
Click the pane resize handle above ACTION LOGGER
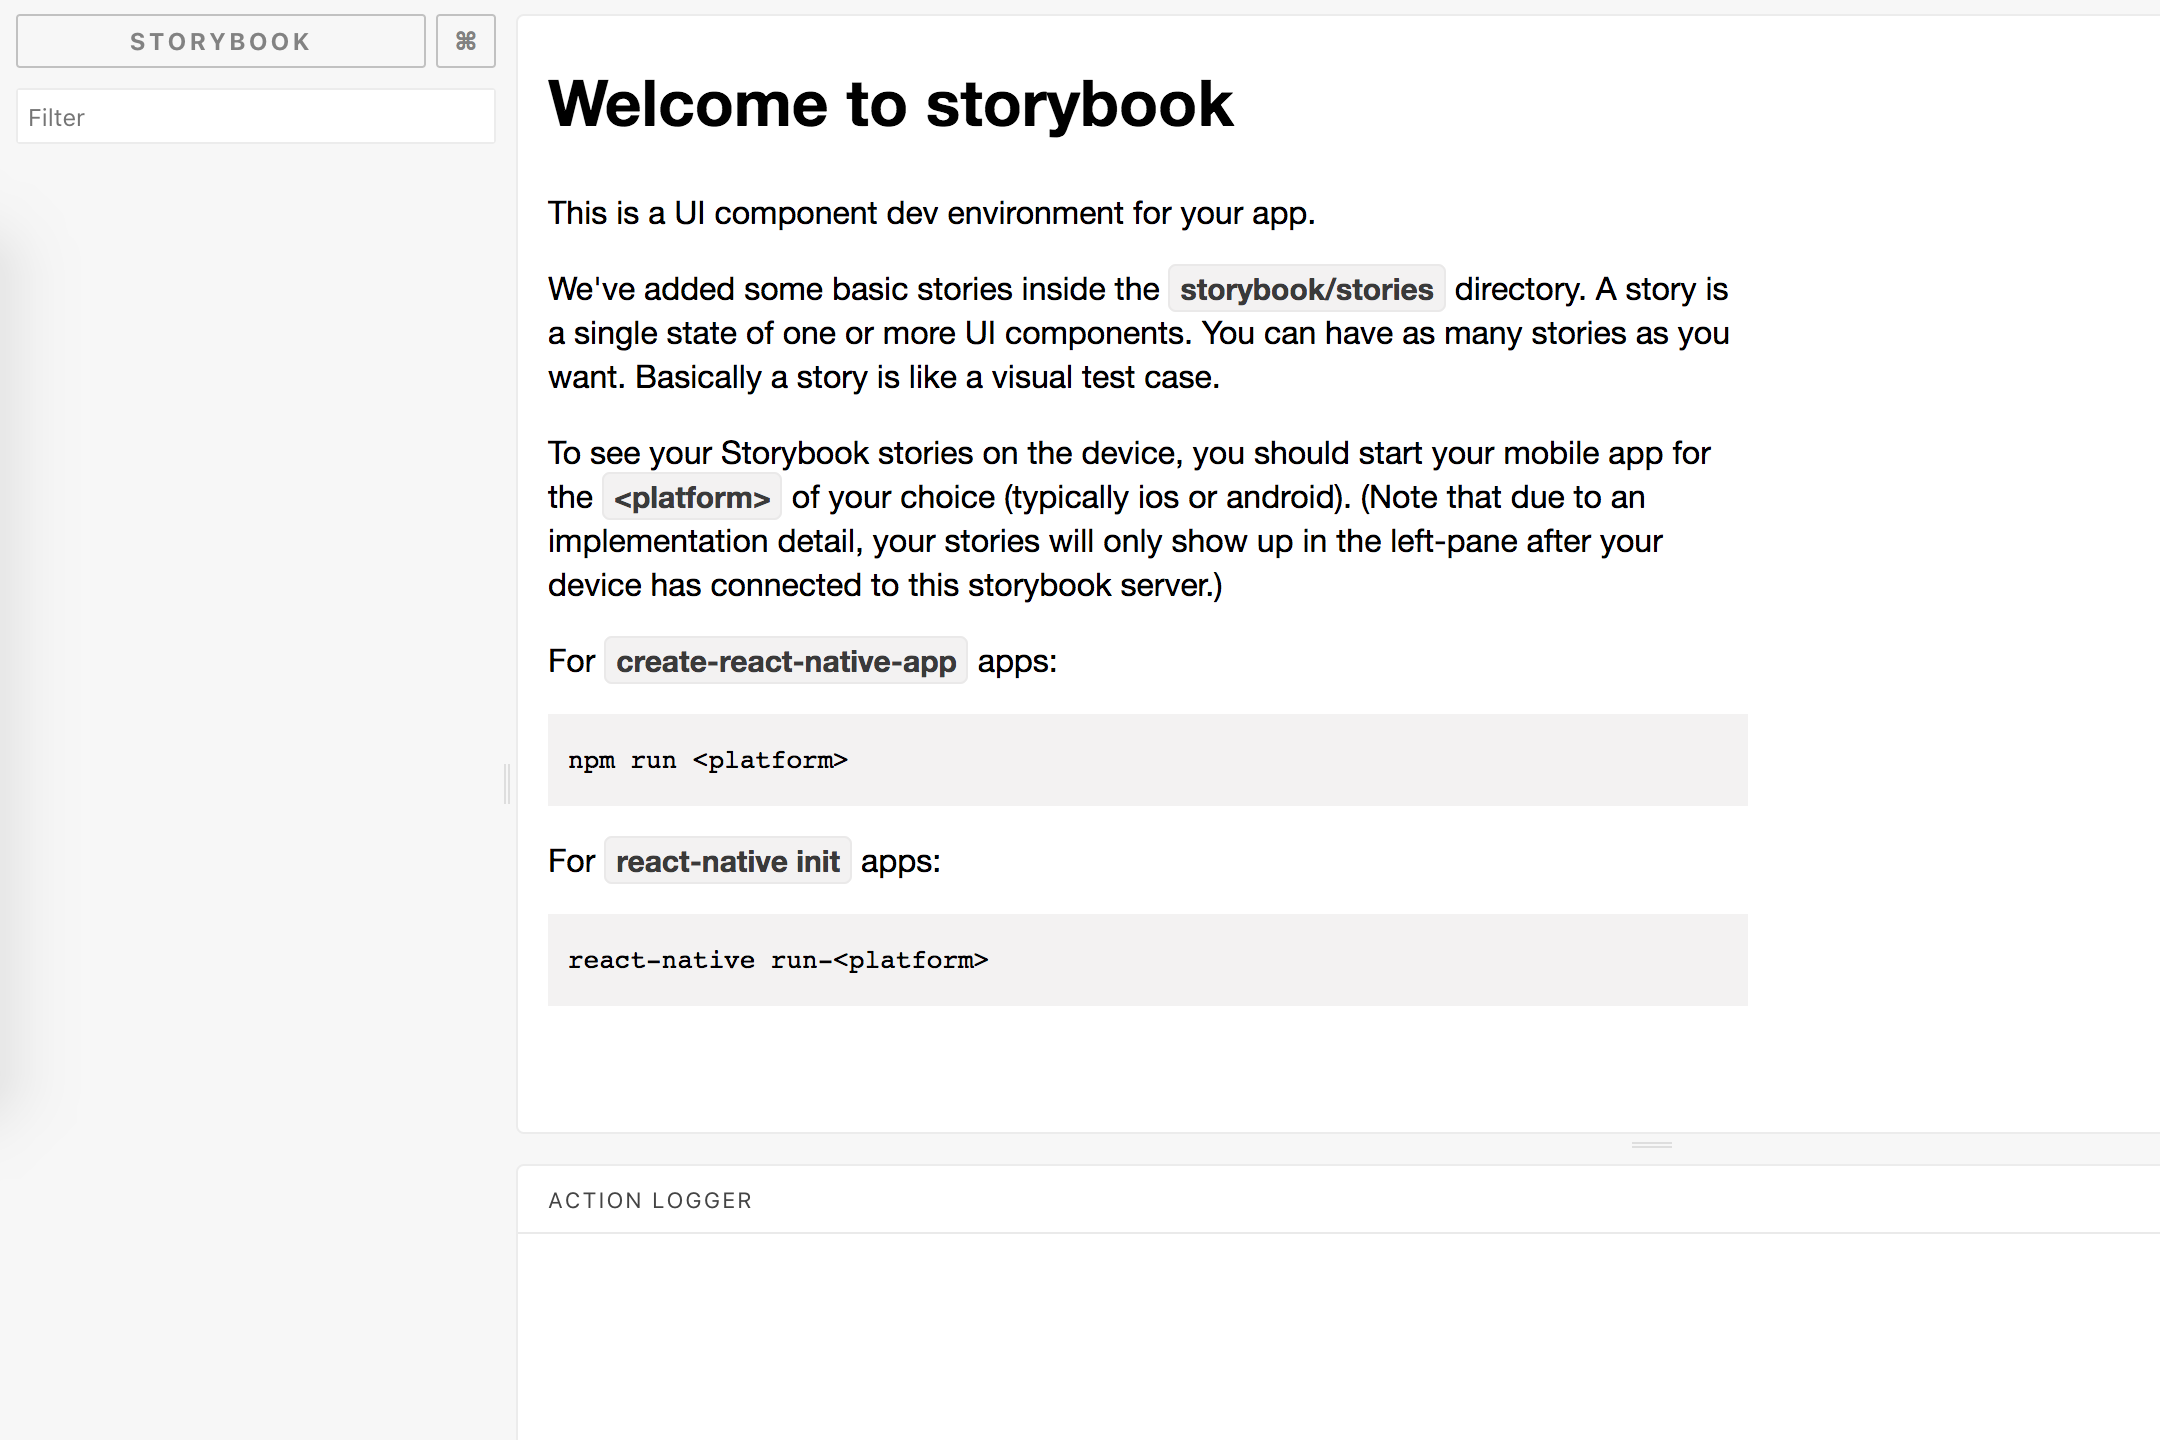point(1650,1145)
